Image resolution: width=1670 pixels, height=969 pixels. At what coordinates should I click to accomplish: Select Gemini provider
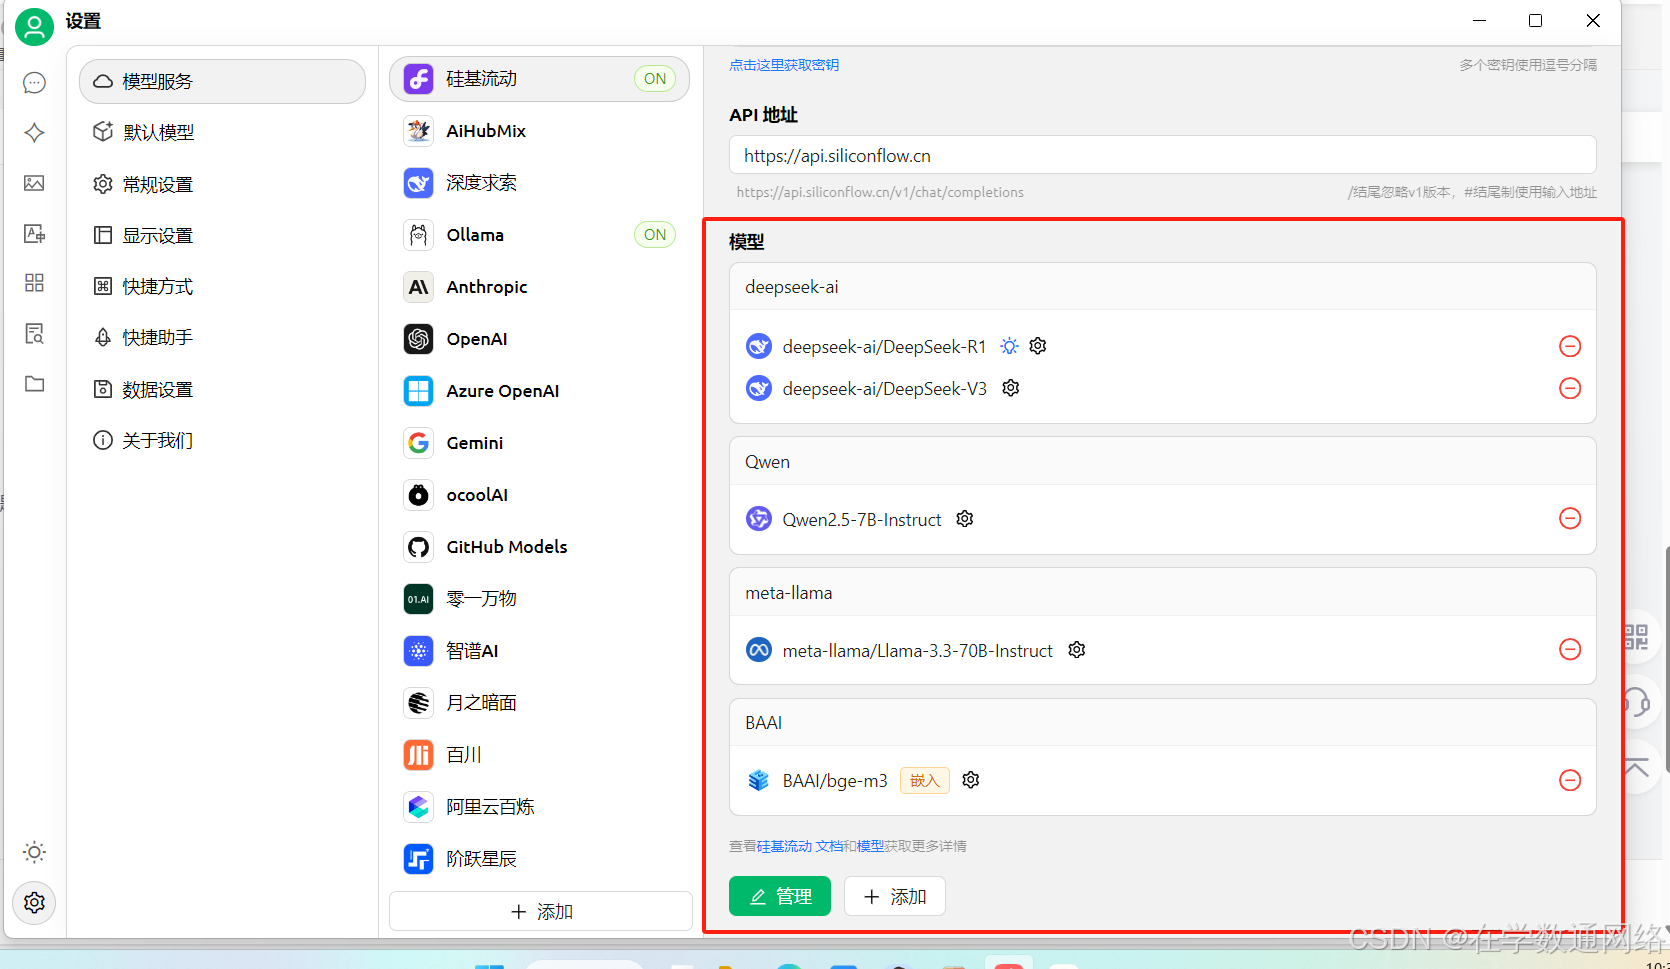(x=540, y=443)
